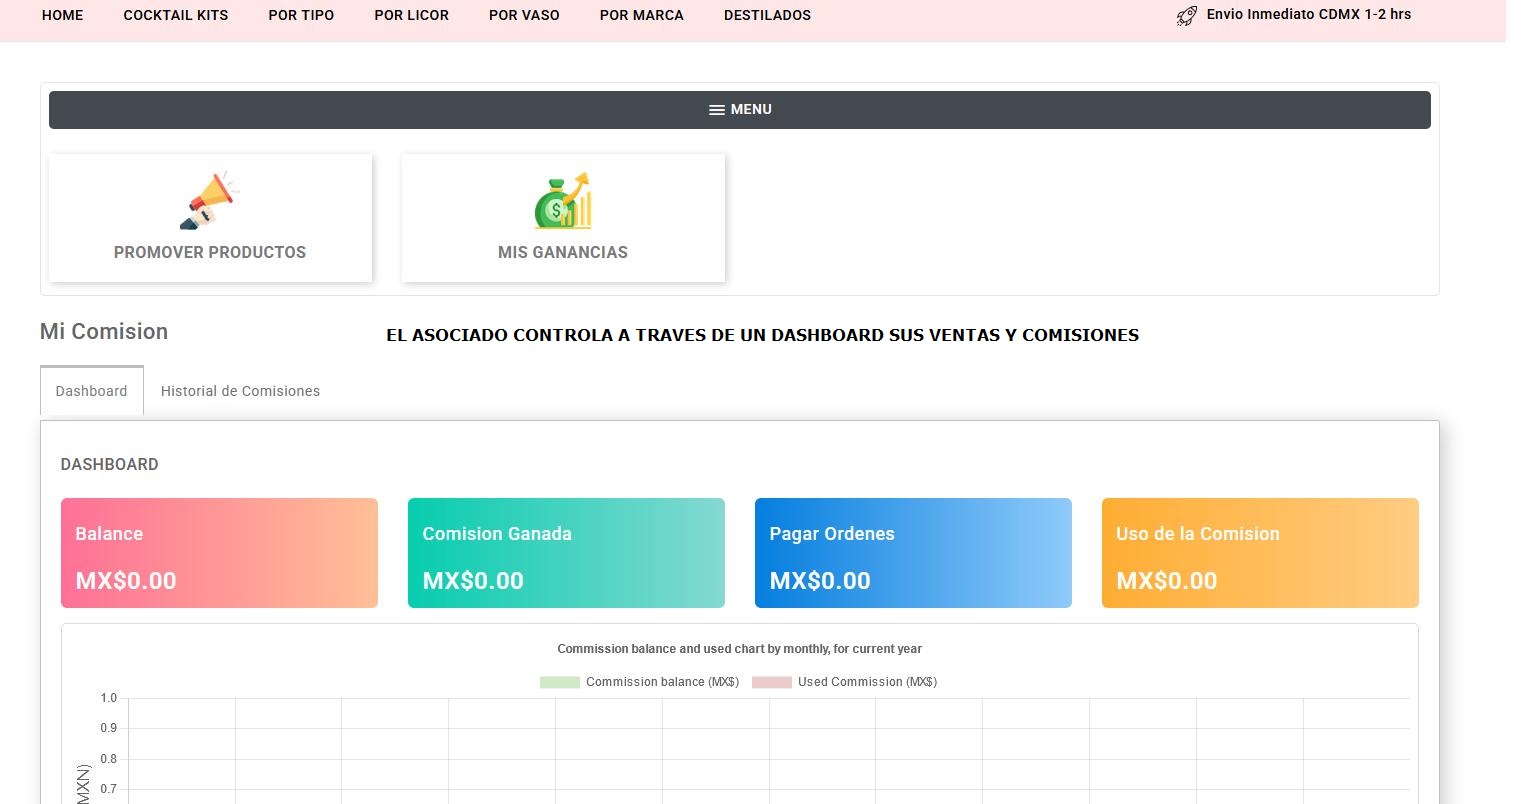Click the Balance card
Image resolution: width=1525 pixels, height=804 pixels.
coord(219,552)
